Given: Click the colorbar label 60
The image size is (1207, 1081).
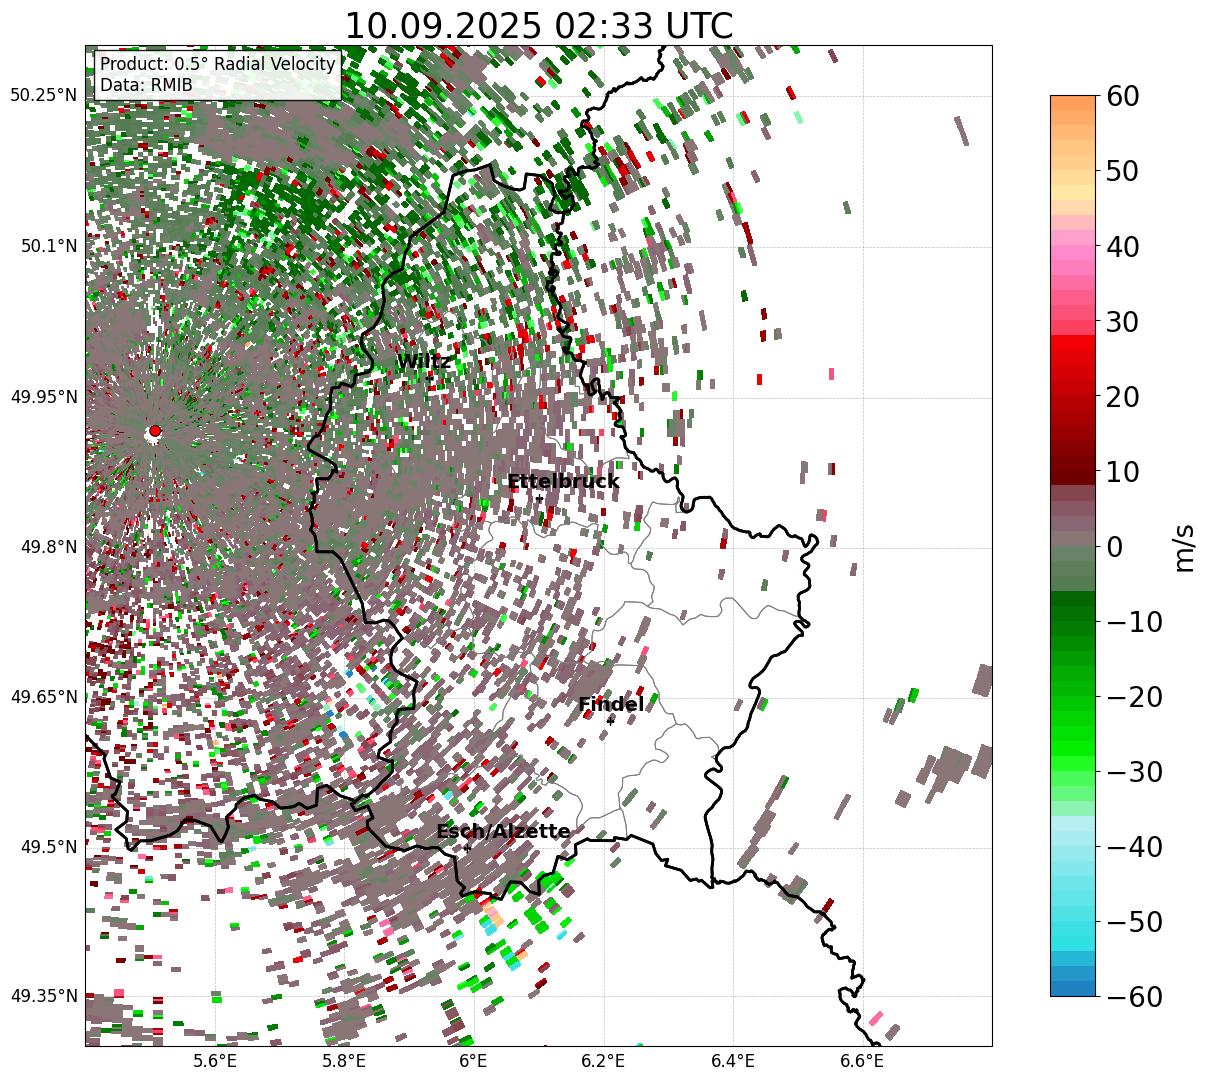Looking at the screenshot, I should pos(1123,96).
